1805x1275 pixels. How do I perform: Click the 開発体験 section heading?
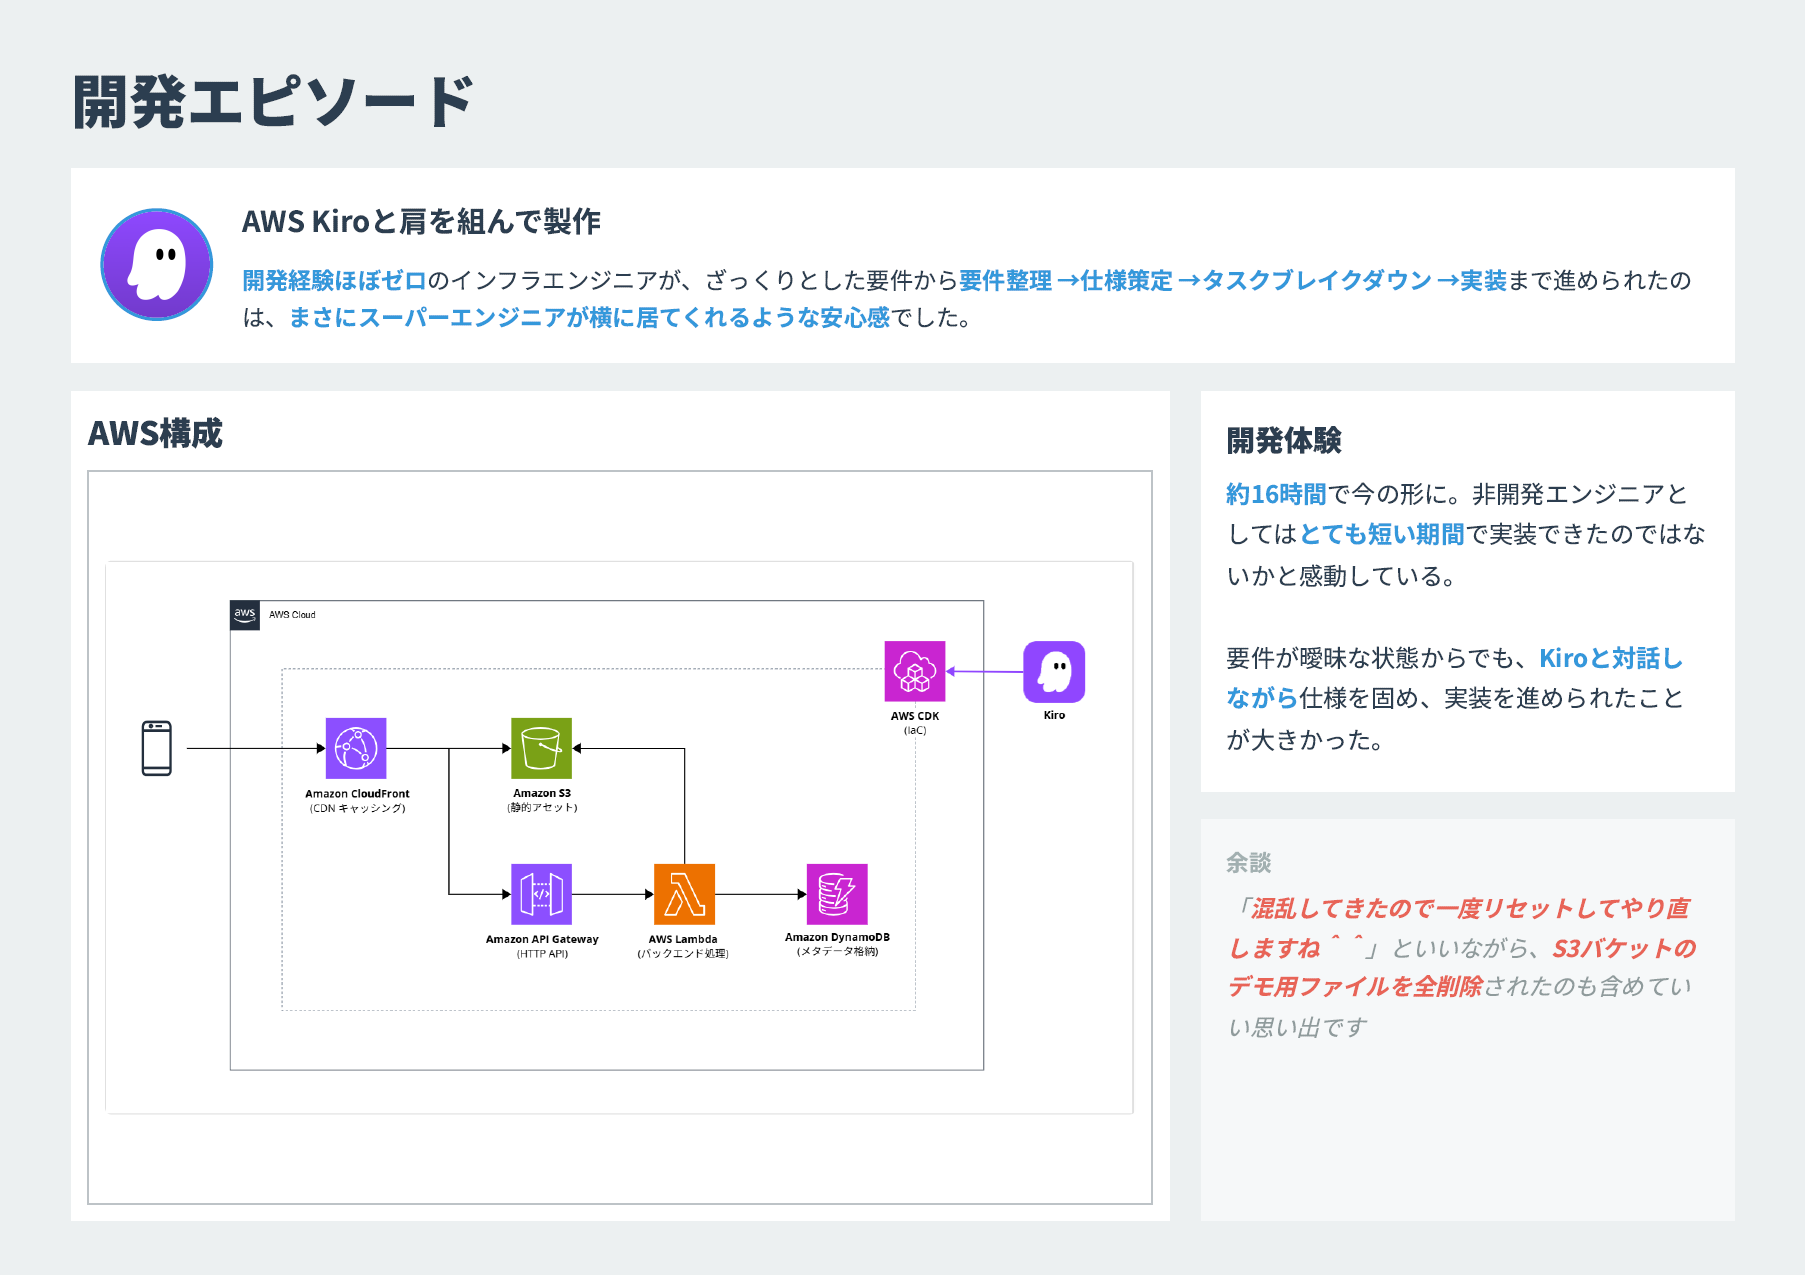pos(1284,440)
